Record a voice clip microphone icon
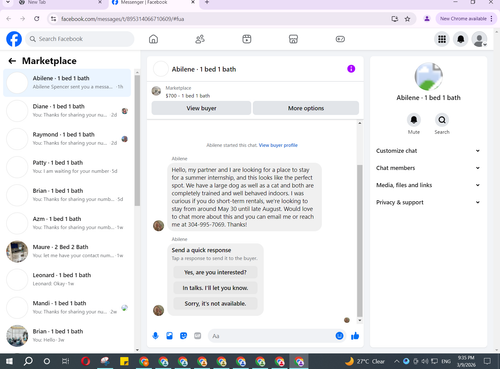Screen dimensions: 500x369 coord(155,336)
